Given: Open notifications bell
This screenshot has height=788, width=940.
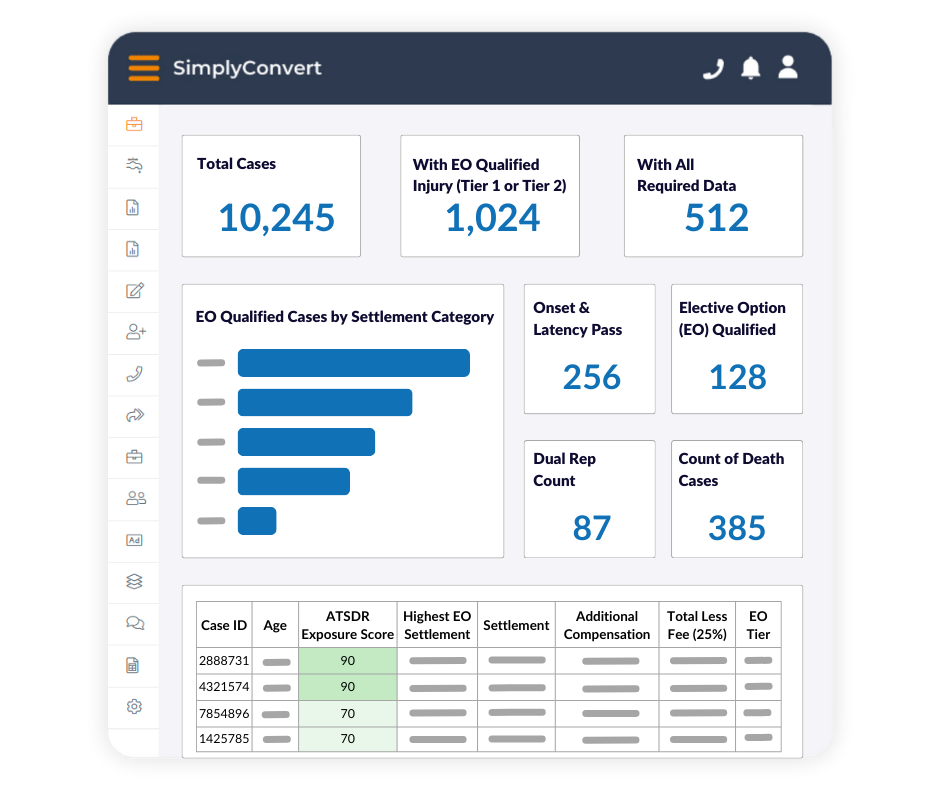Looking at the screenshot, I should 751,68.
